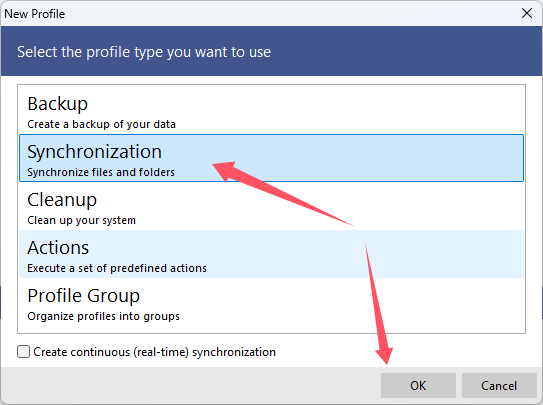Choose the Profile Group option
543x405 pixels.
pyautogui.click(x=271, y=302)
